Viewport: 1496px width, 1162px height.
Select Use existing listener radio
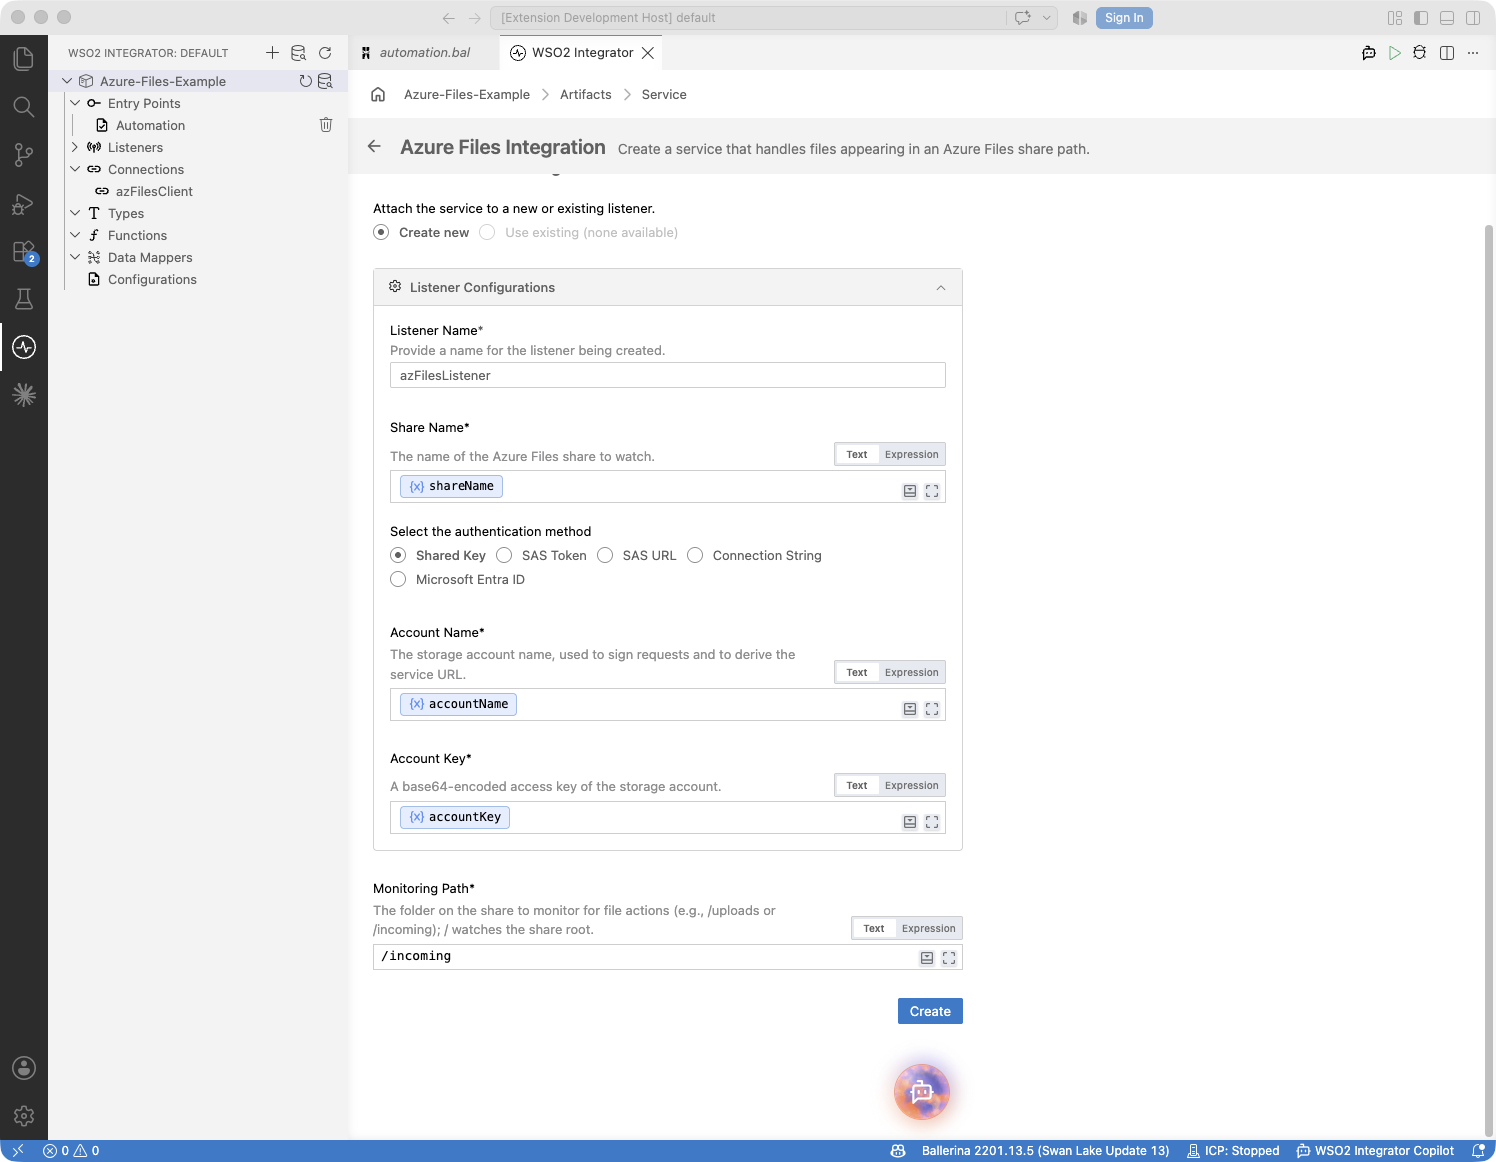[487, 232]
